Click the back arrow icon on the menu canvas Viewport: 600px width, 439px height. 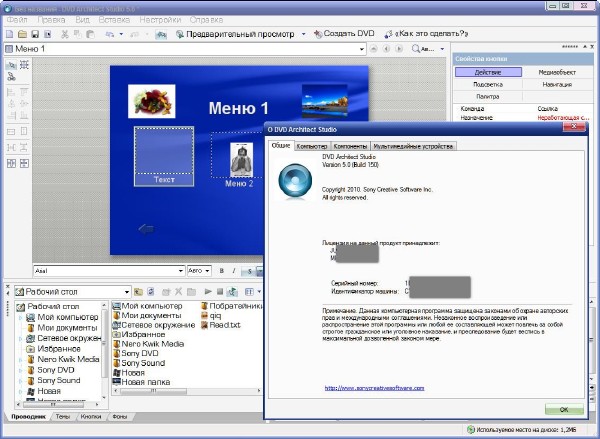coord(147,230)
